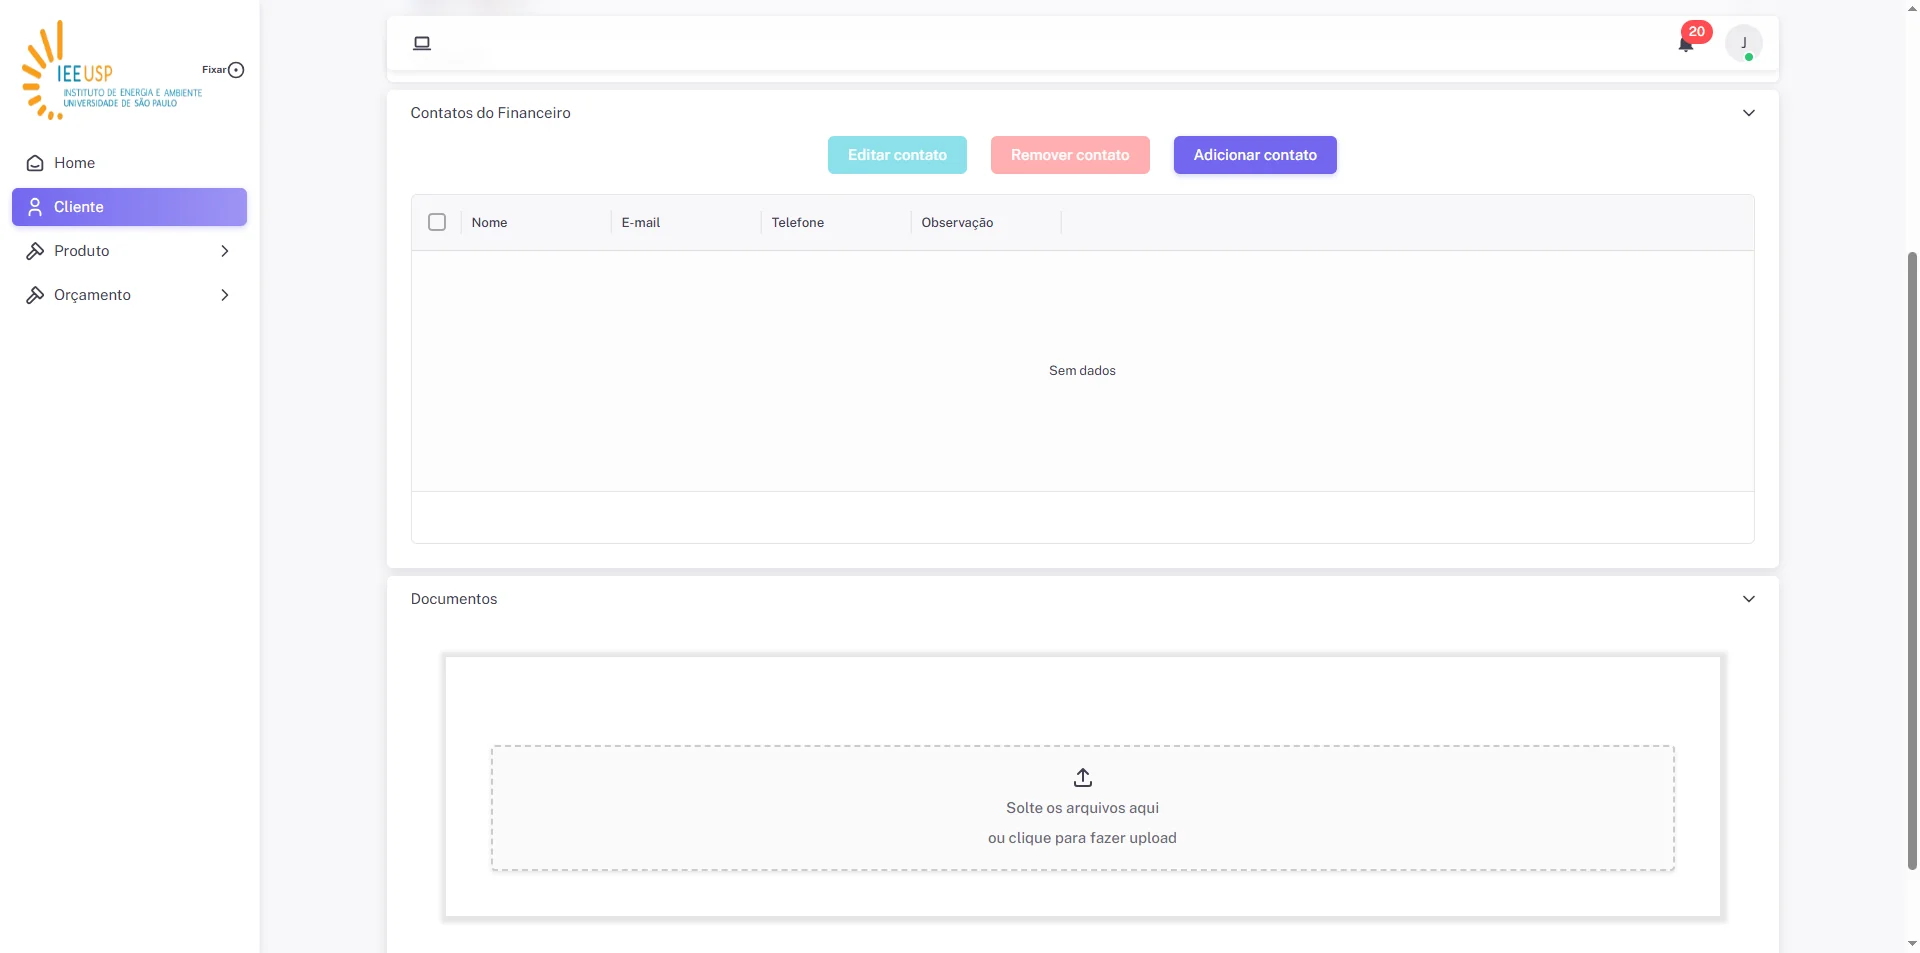Expand the Orçamento submenu chevron

tap(225, 295)
